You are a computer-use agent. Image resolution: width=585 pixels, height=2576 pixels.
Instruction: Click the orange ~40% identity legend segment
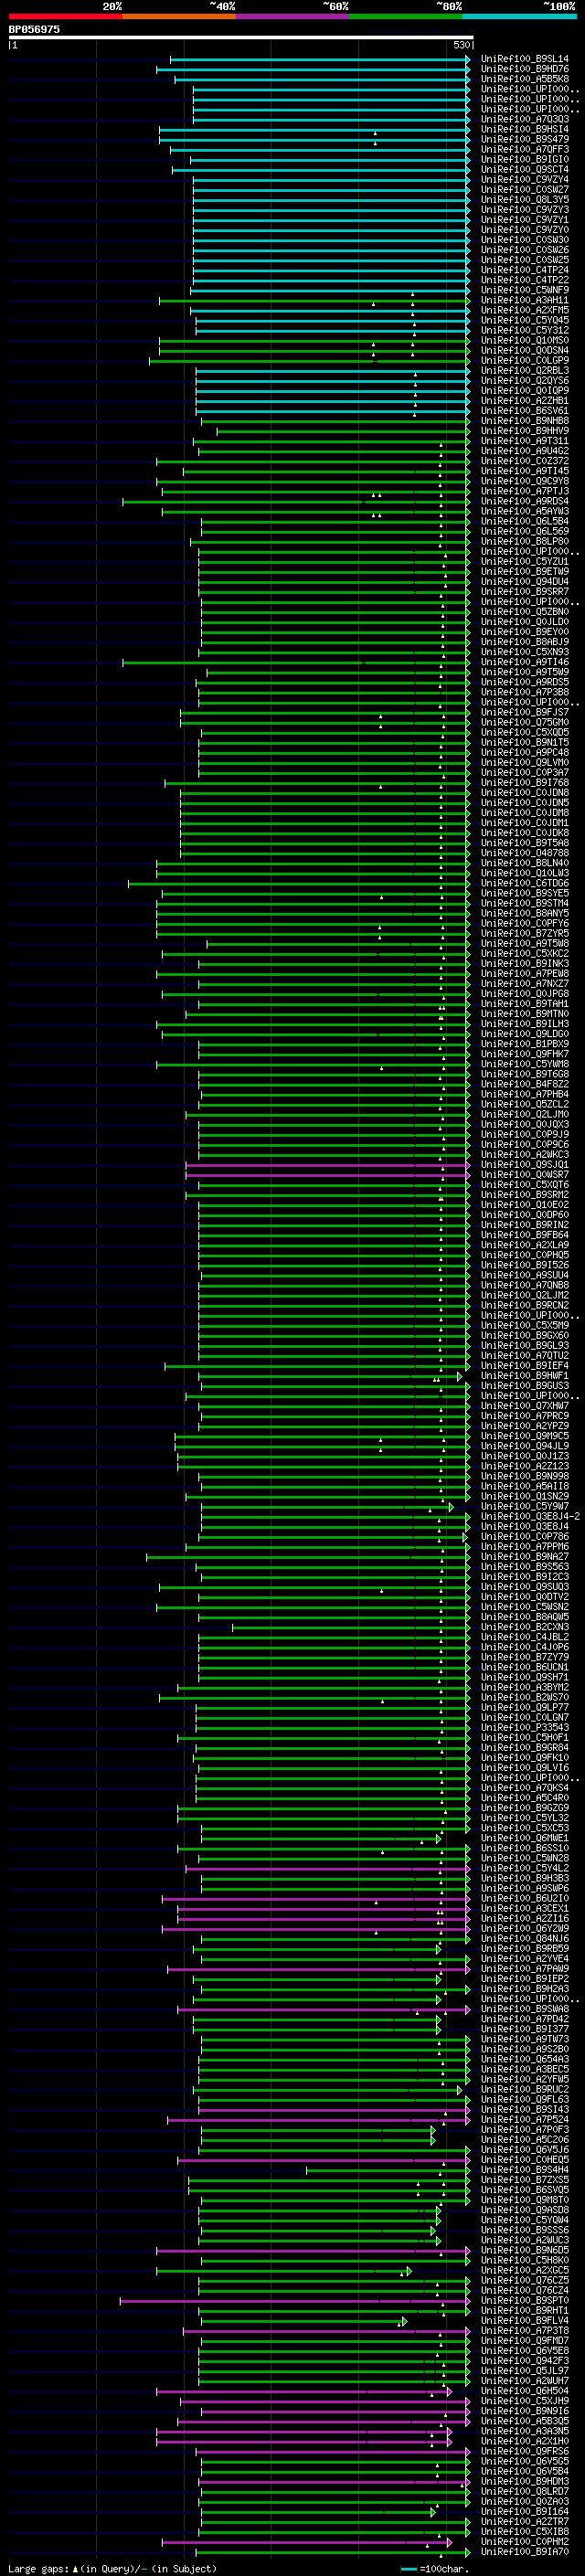click(179, 16)
